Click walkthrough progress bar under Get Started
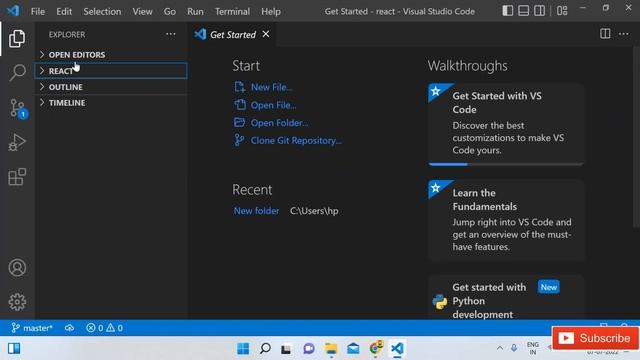640x360 pixels. point(506,164)
